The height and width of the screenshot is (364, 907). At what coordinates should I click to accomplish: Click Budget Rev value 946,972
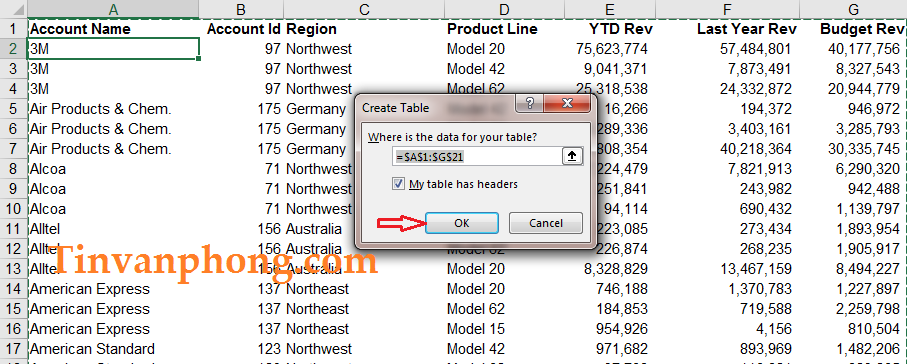click(x=873, y=109)
